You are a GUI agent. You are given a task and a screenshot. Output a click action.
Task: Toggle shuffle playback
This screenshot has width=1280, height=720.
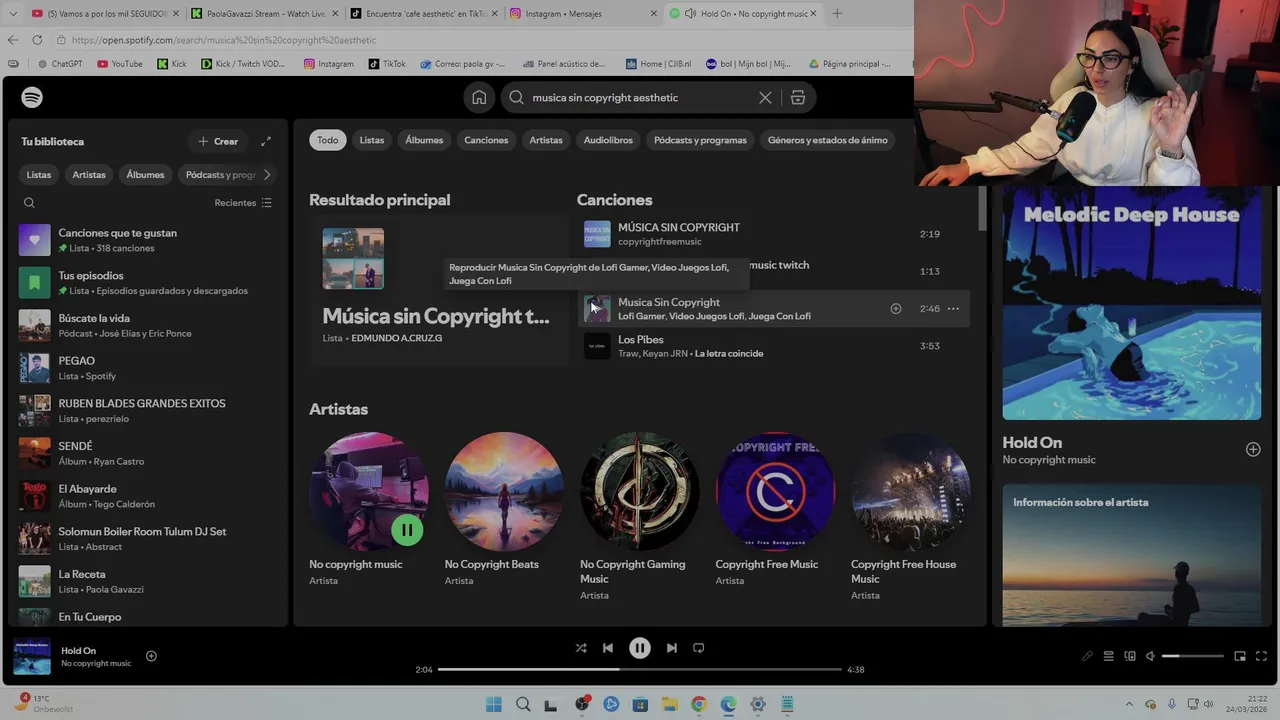coord(581,648)
